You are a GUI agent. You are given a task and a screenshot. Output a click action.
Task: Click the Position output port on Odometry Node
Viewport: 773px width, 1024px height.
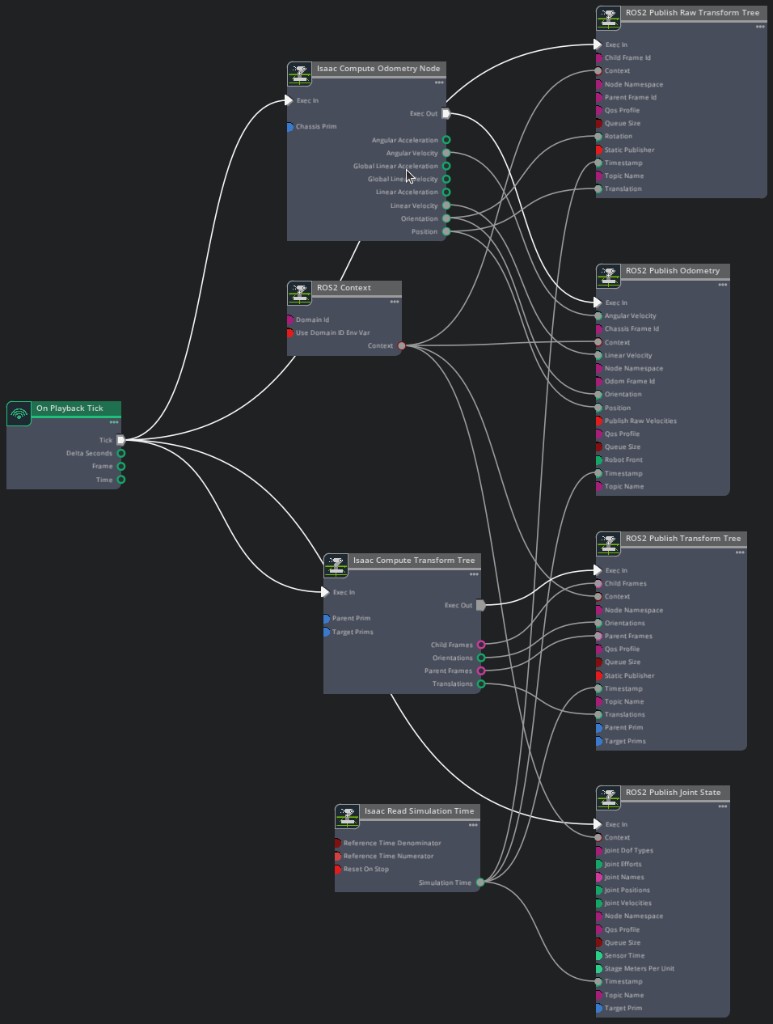(446, 231)
